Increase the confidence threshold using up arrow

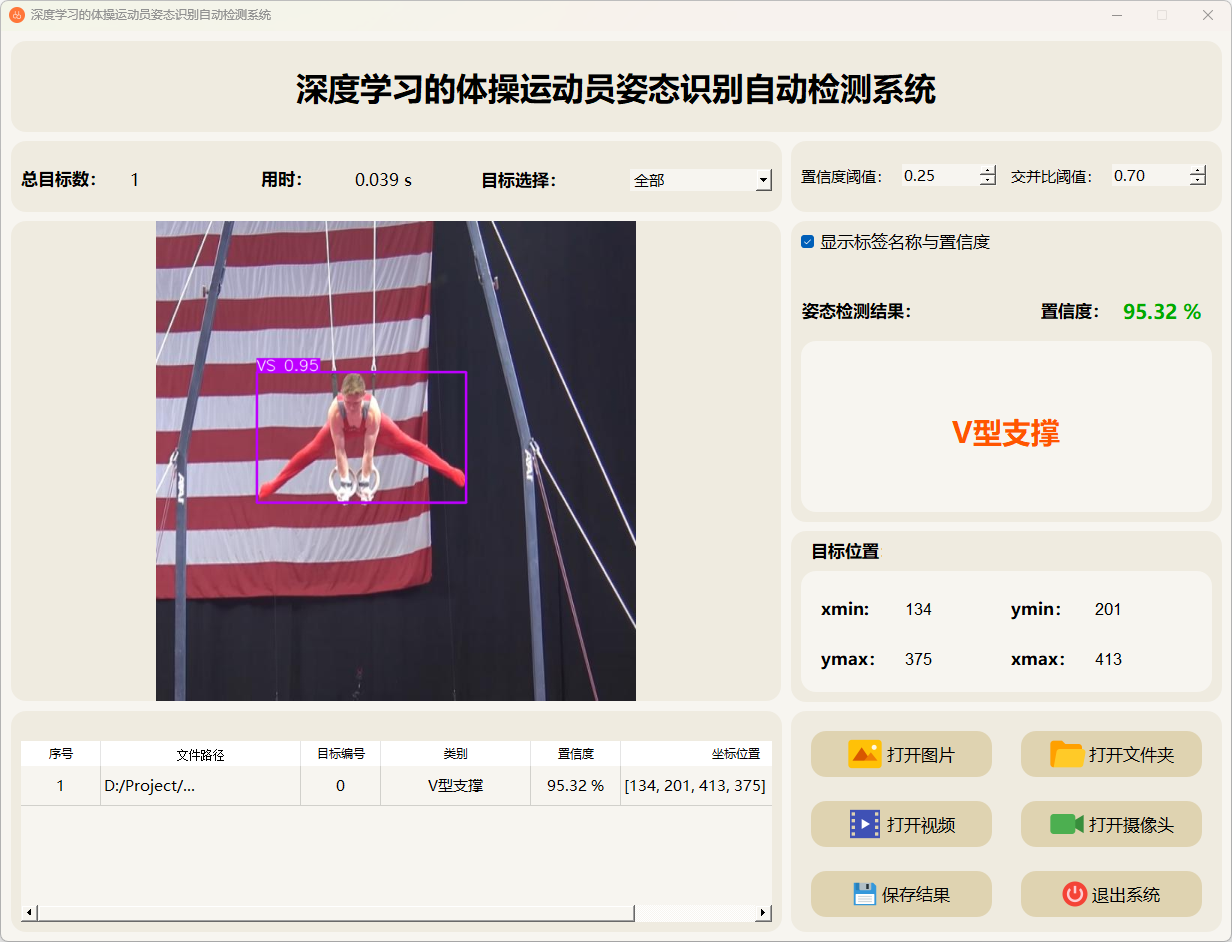pos(988,170)
